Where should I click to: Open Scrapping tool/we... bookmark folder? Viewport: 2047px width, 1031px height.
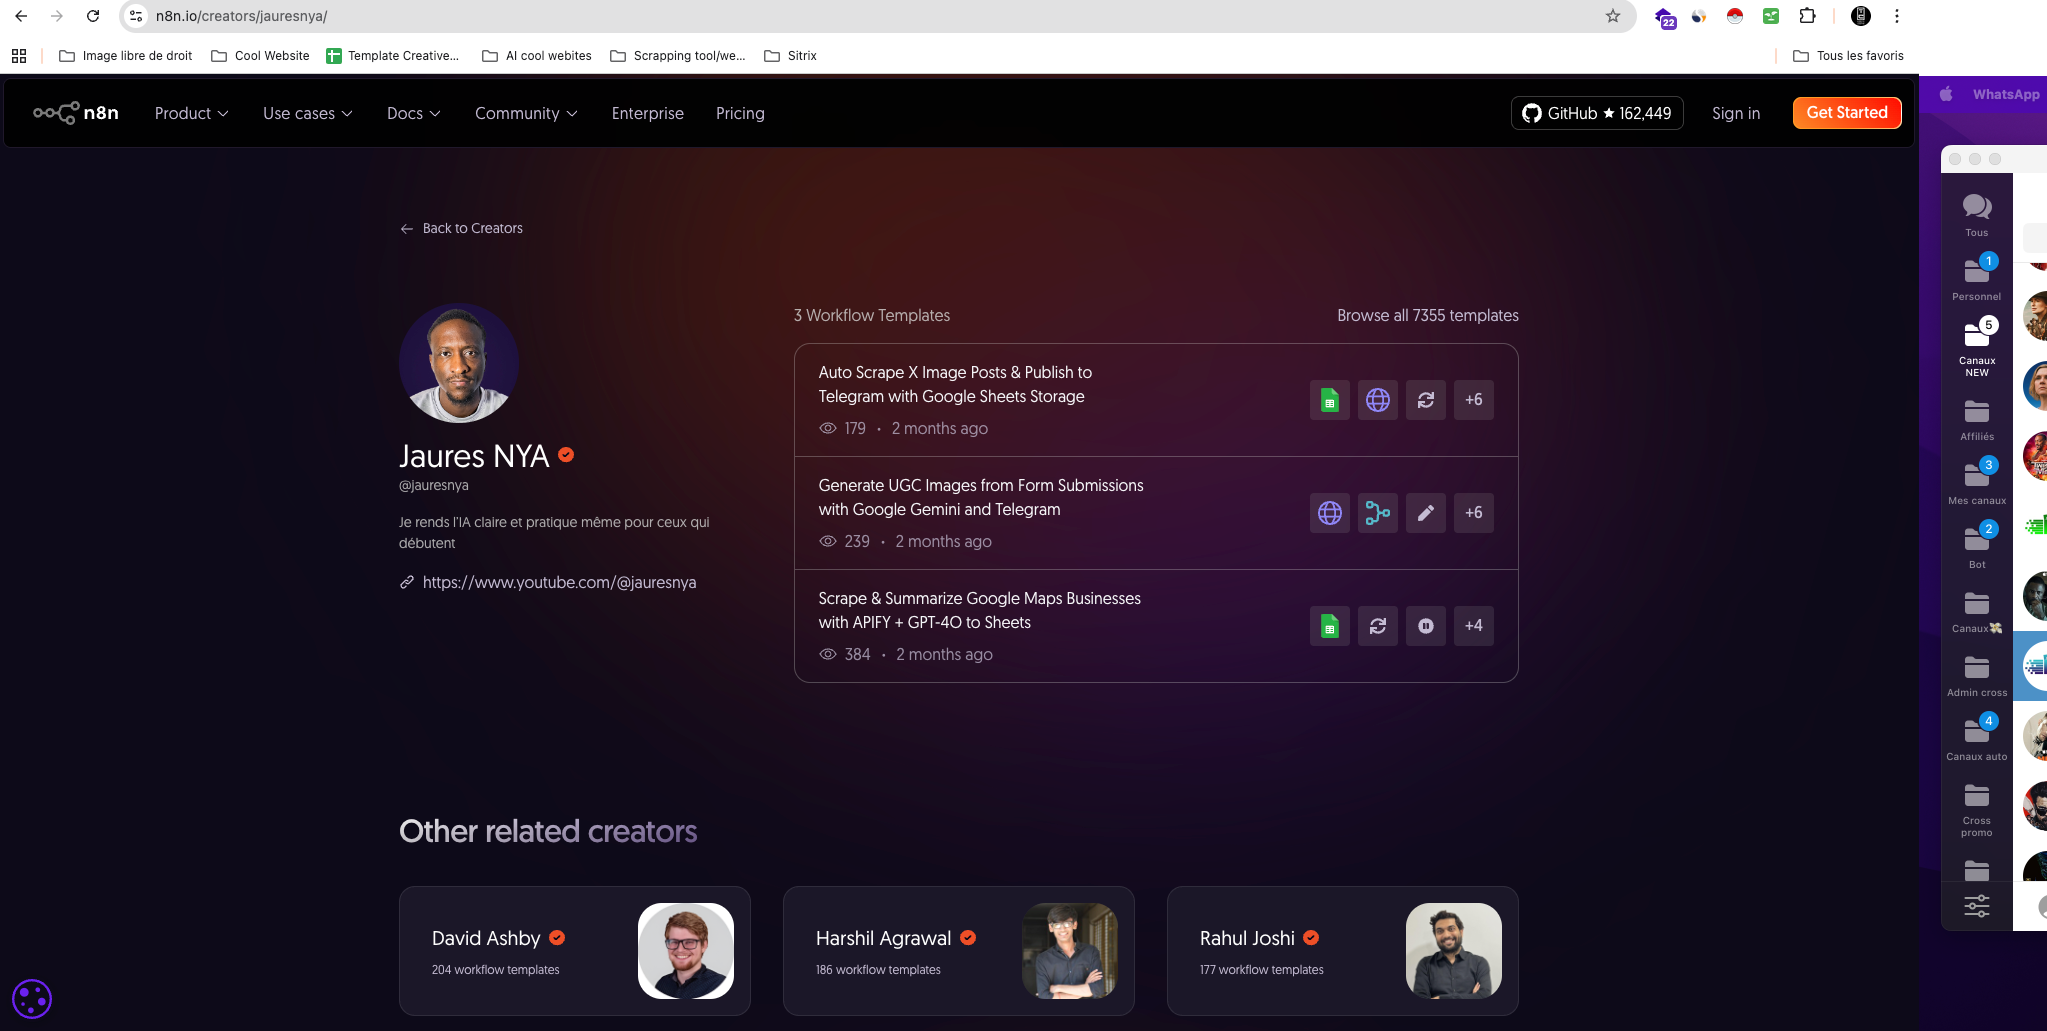678,56
